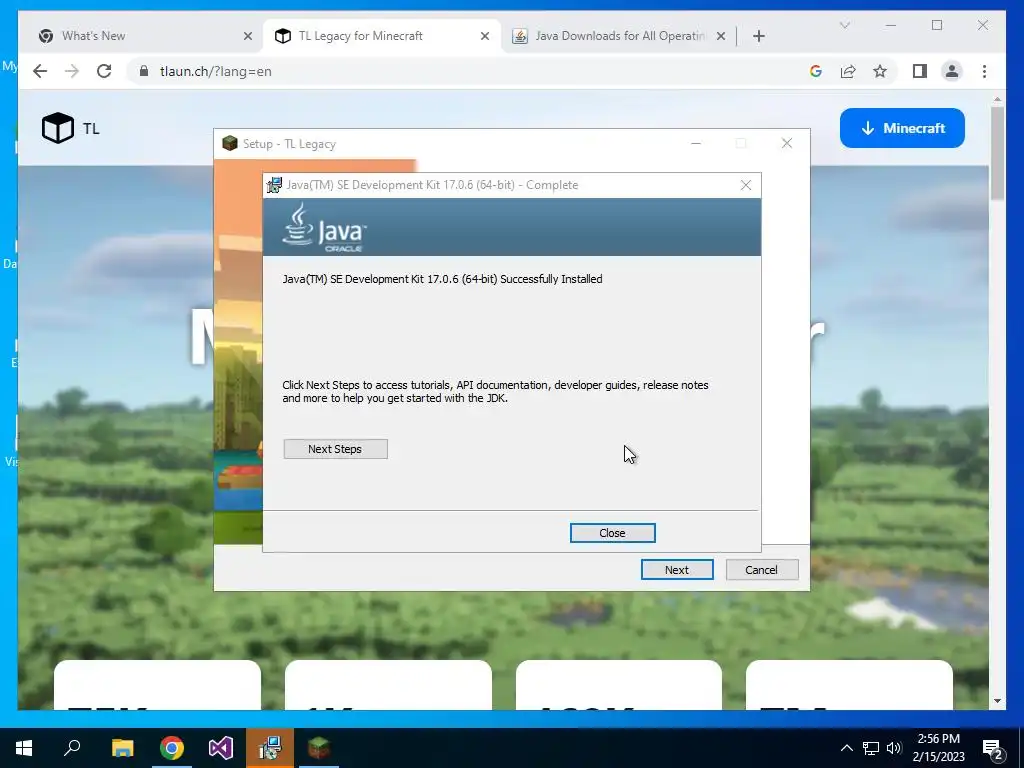
Task: Click Next in the TL Legacy setup
Action: [x=677, y=569]
